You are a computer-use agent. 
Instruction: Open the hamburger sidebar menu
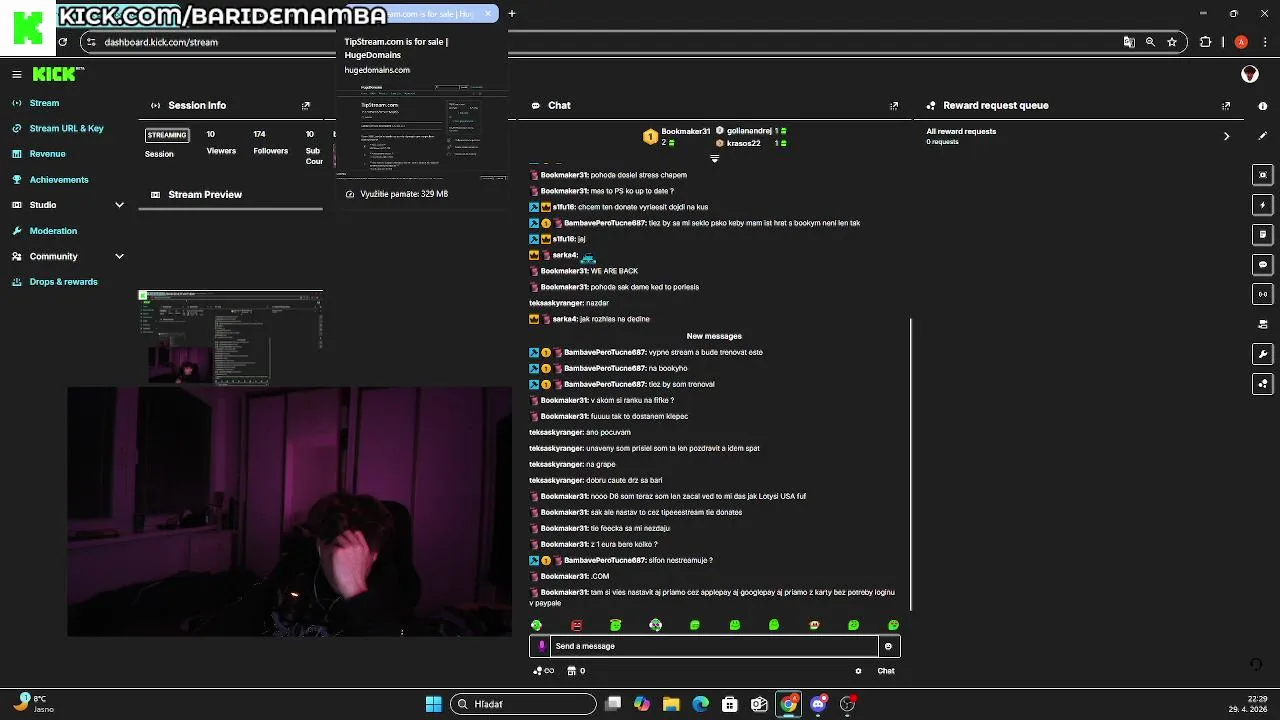pyautogui.click(x=17, y=74)
